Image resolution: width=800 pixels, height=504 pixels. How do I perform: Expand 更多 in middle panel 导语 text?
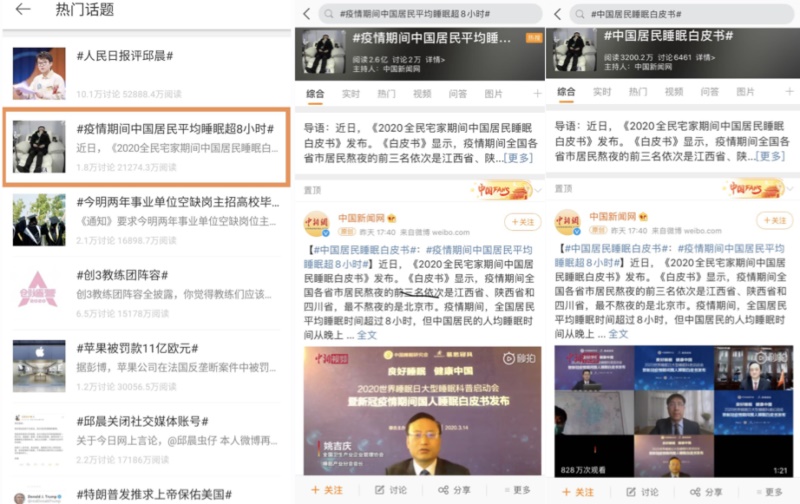tap(518, 158)
